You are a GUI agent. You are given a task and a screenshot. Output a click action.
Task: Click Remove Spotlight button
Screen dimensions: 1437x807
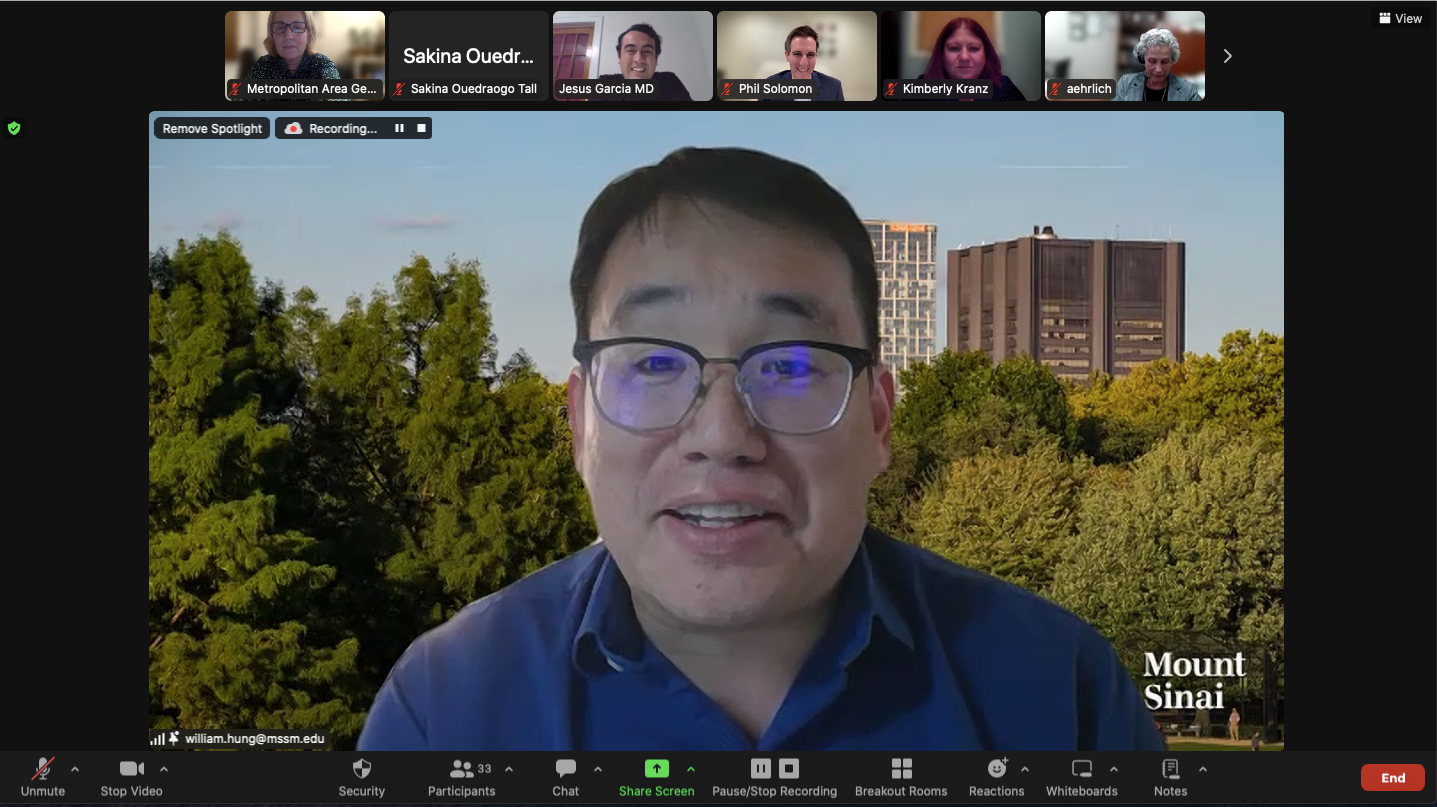coord(212,128)
